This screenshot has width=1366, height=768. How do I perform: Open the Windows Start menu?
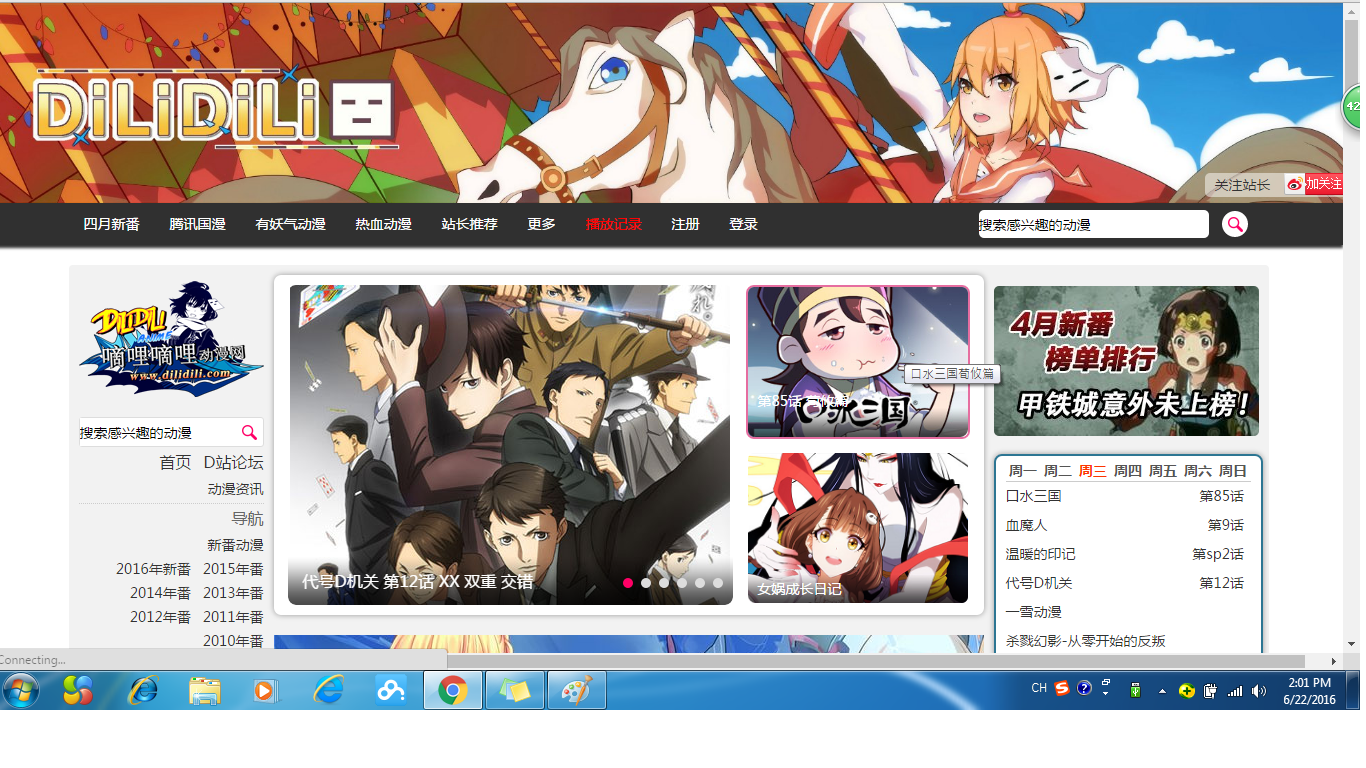21,690
